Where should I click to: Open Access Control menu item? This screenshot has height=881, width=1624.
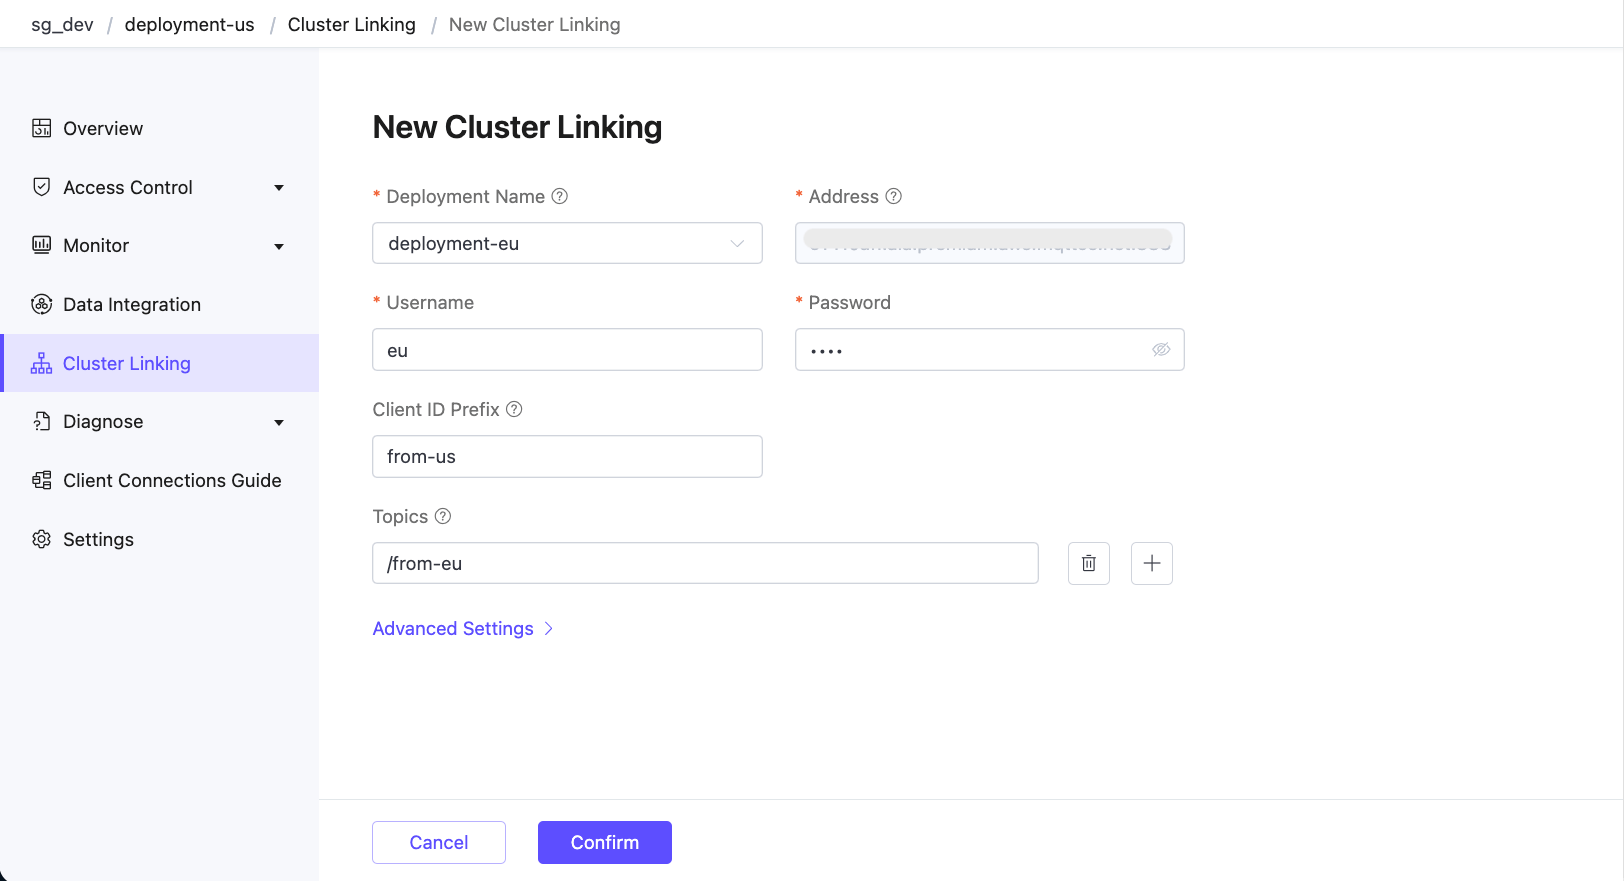click(160, 187)
